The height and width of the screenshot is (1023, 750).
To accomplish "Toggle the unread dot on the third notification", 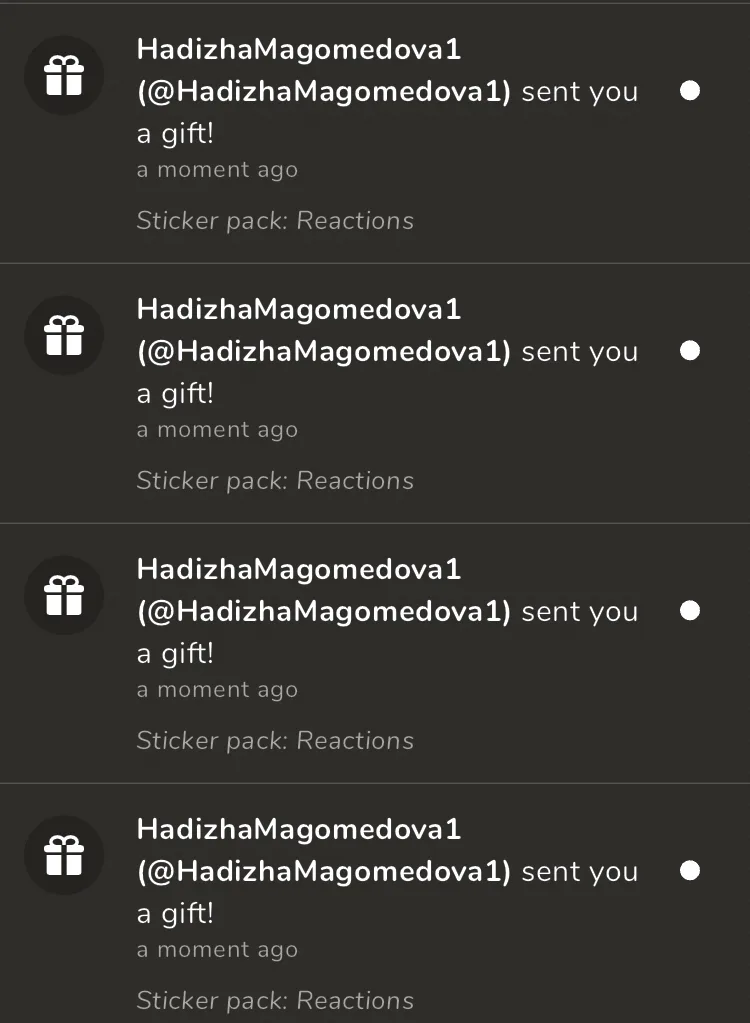I will (690, 611).
